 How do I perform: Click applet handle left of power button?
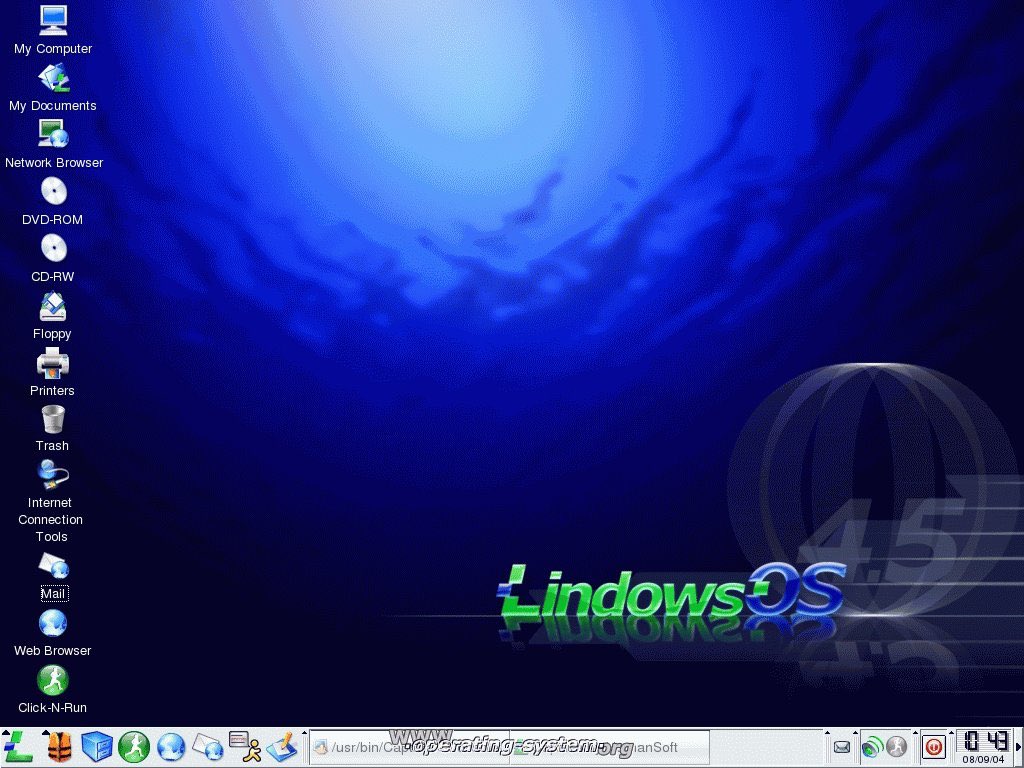[x=915, y=747]
